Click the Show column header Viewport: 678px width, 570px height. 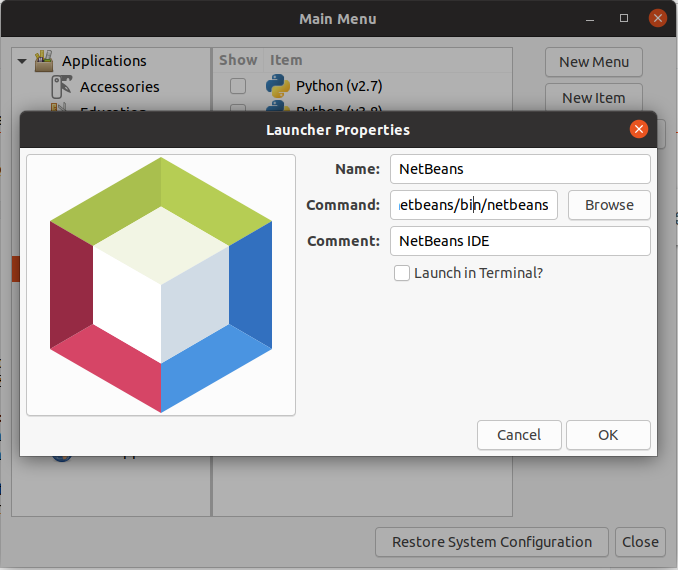(x=238, y=60)
